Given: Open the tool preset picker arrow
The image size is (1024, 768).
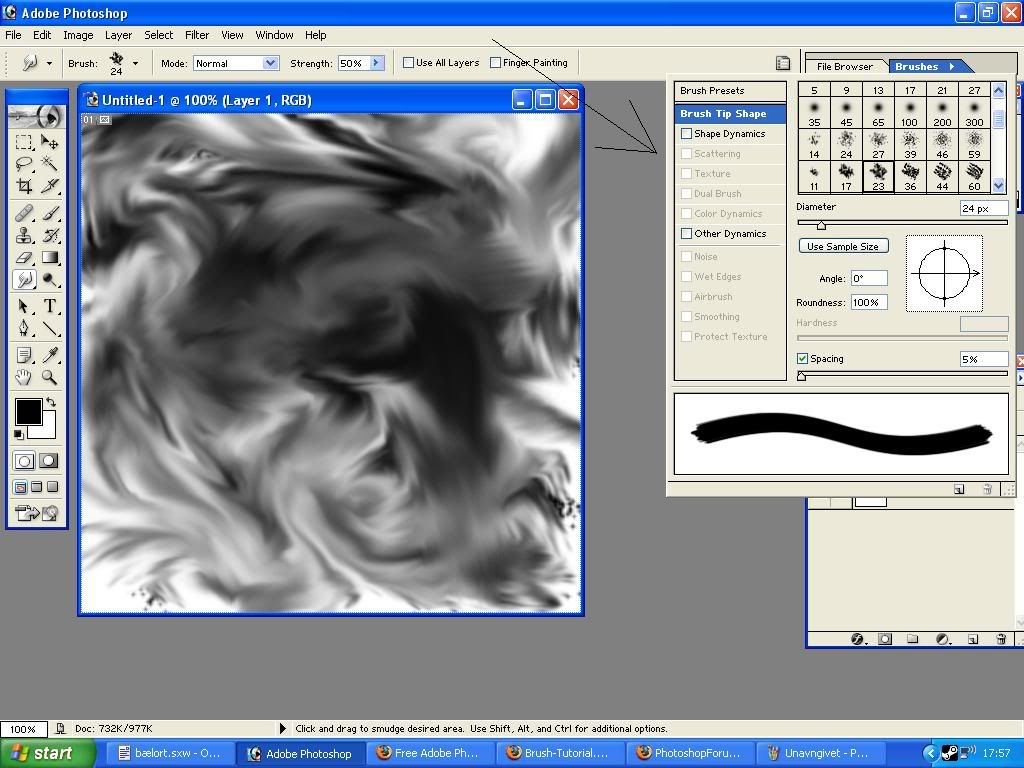Looking at the screenshot, I should click(50, 63).
